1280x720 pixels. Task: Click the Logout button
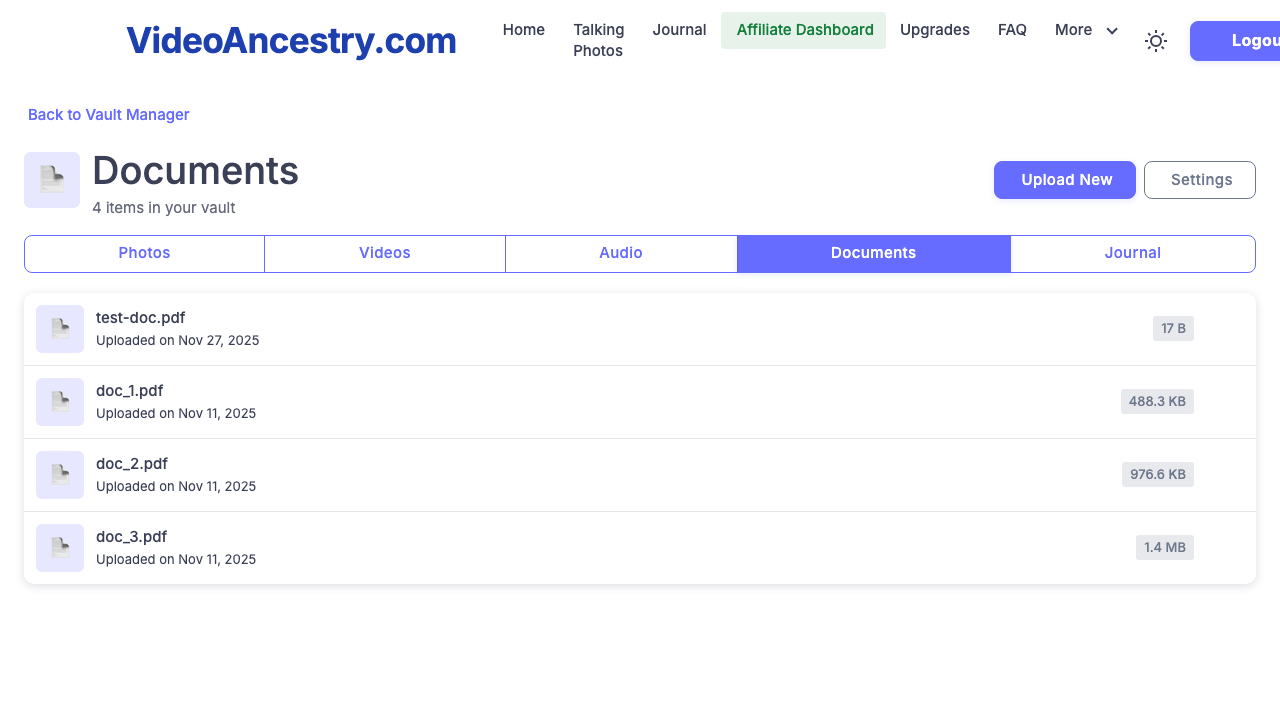click(x=1240, y=41)
